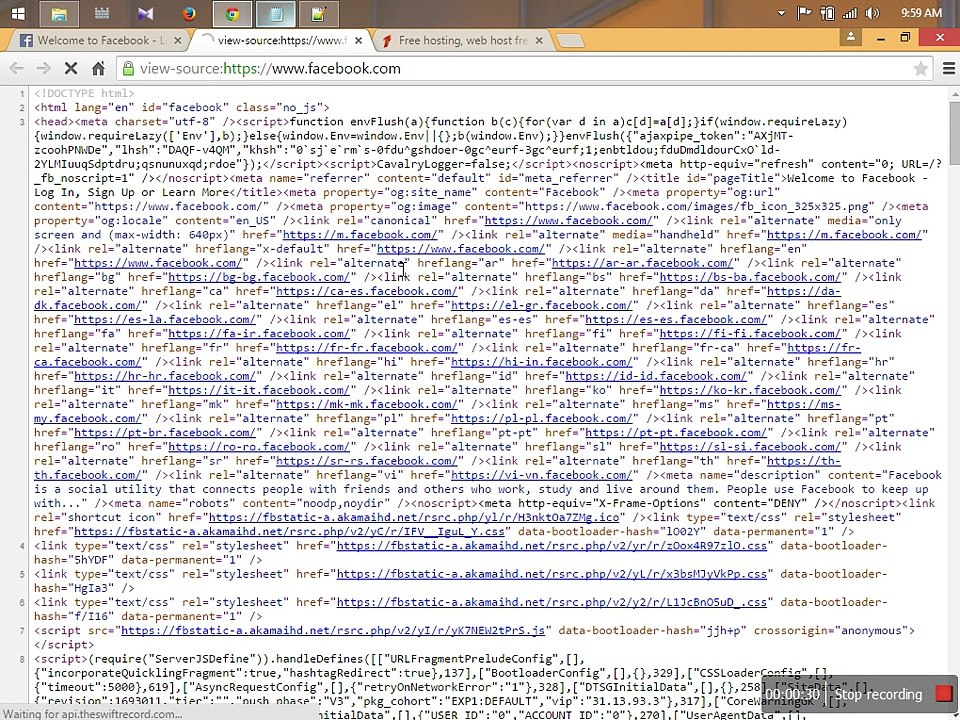960x720 pixels.
Task: Open the mk-mk.facebook.com link
Action: (366, 403)
